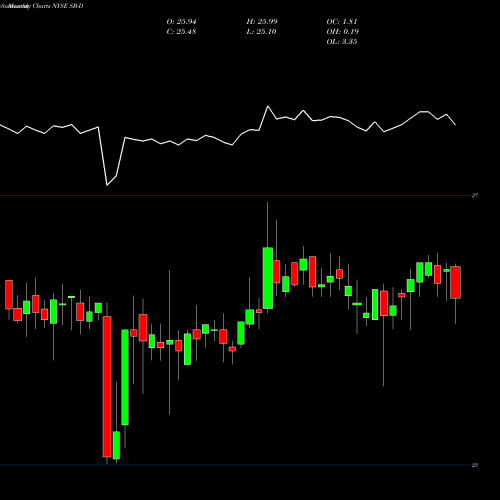The image size is (500, 500).
Task: Click the 'O: 25.94' open price value
Action: click(x=181, y=22)
